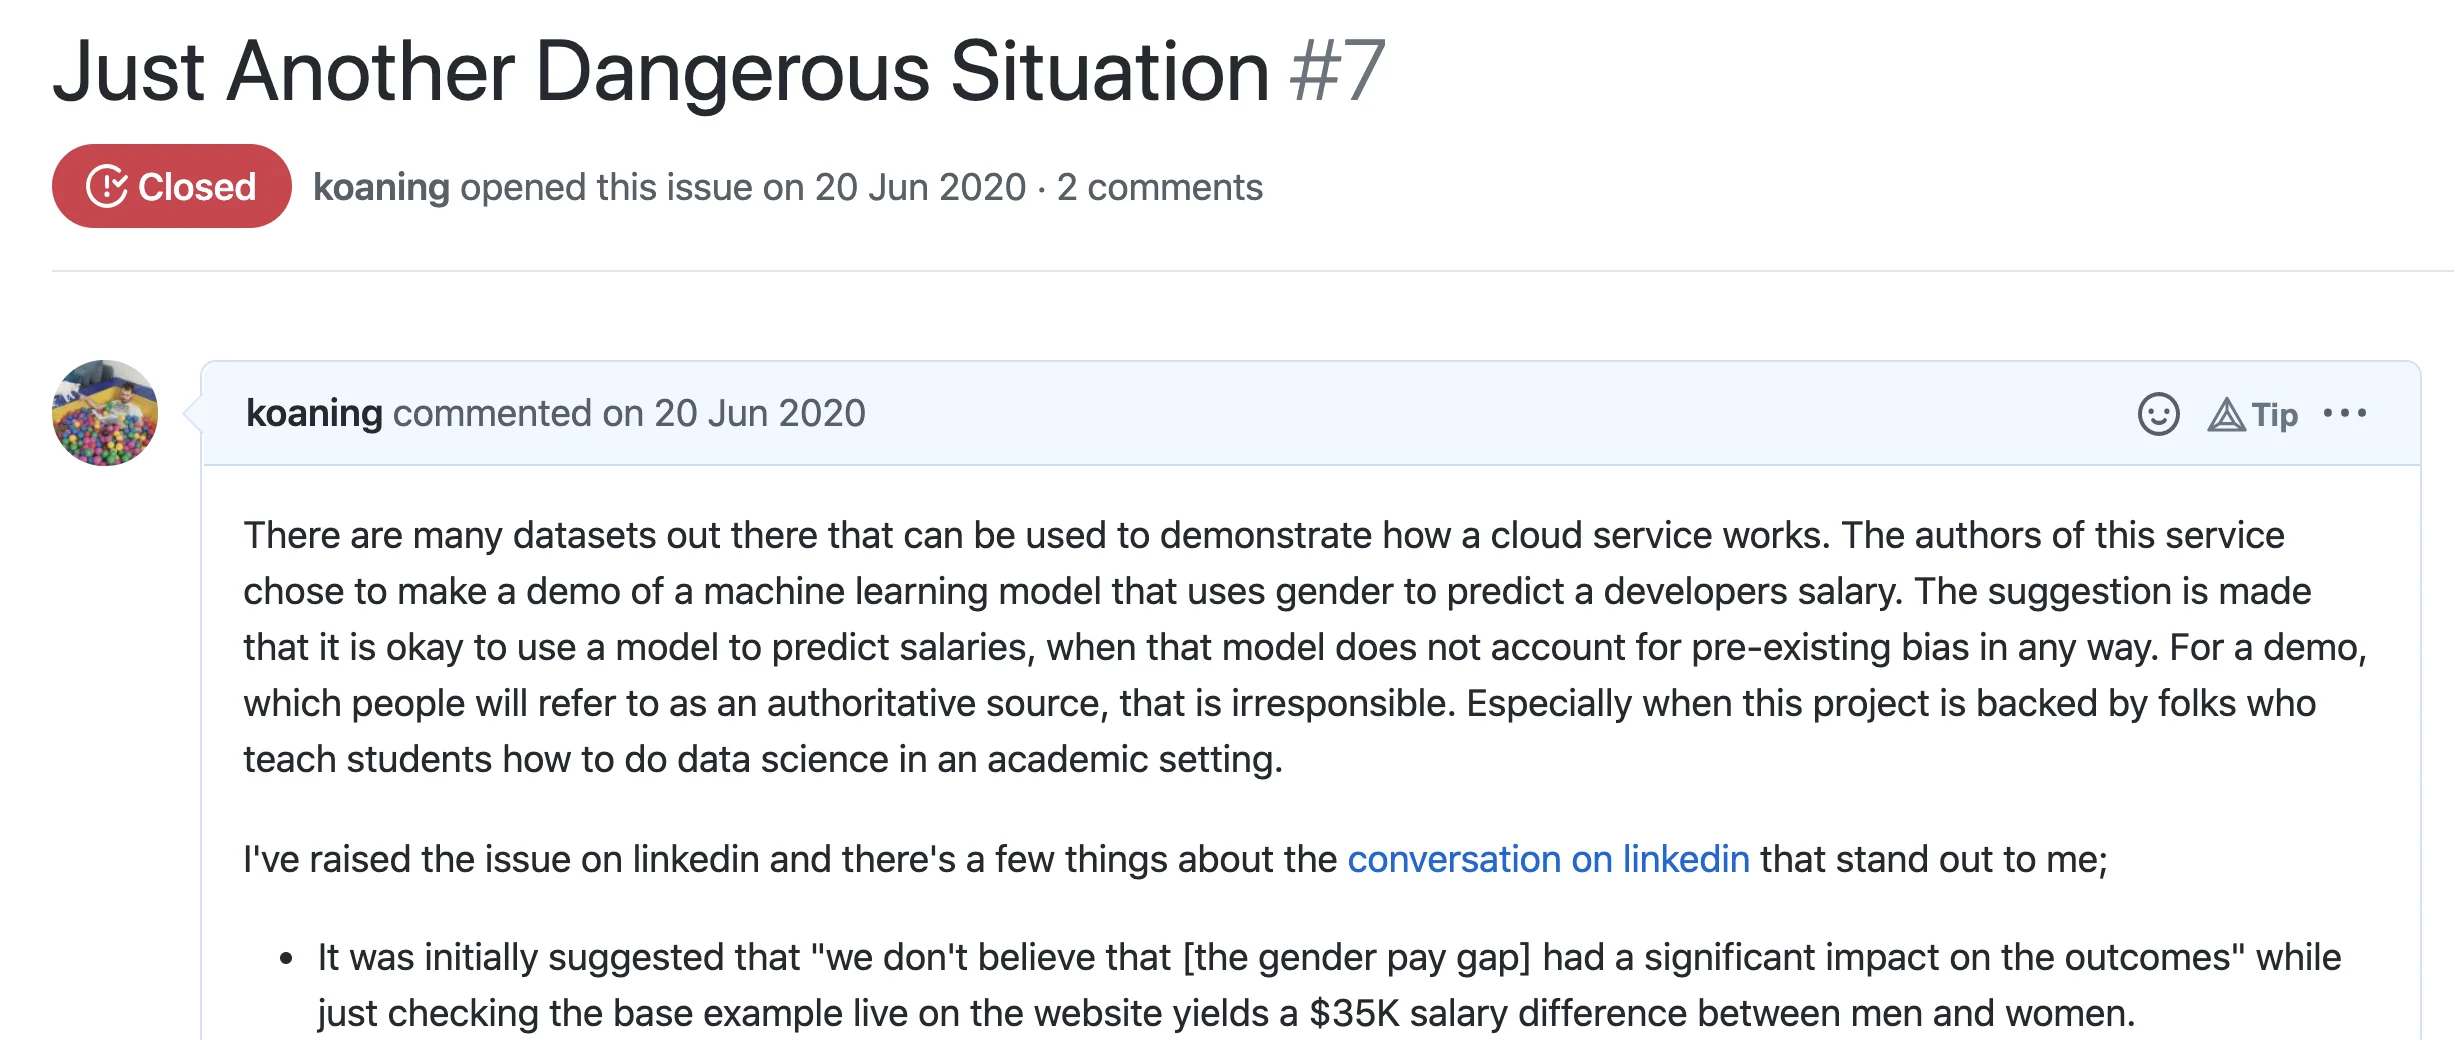Image resolution: width=2454 pixels, height=1040 pixels.
Task: Click the 'Just Another Dangerous Situation' title
Action: (x=661, y=71)
